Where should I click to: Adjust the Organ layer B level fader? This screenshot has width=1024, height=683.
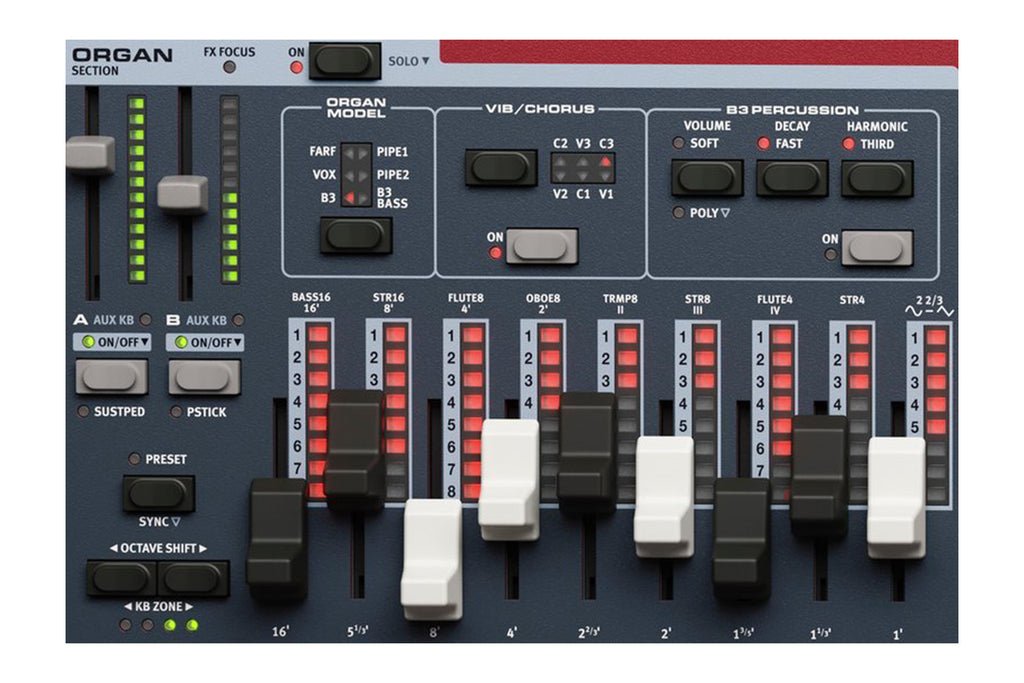pyautogui.click(x=183, y=194)
